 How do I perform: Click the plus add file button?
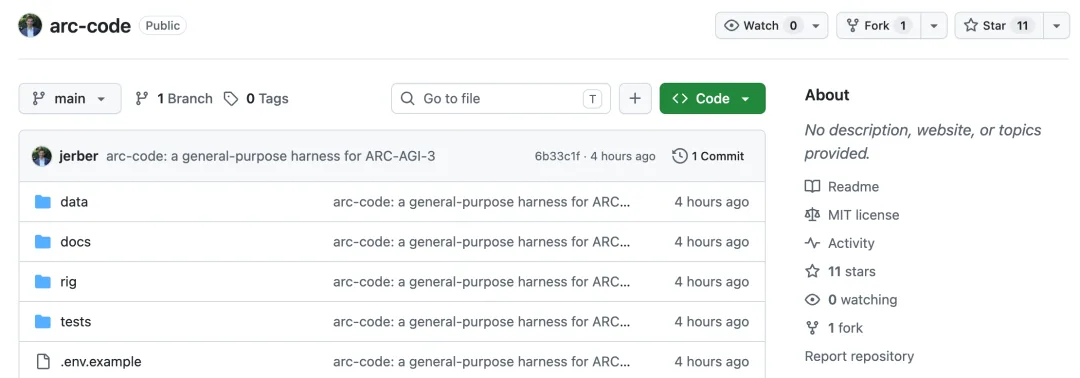[x=635, y=98]
